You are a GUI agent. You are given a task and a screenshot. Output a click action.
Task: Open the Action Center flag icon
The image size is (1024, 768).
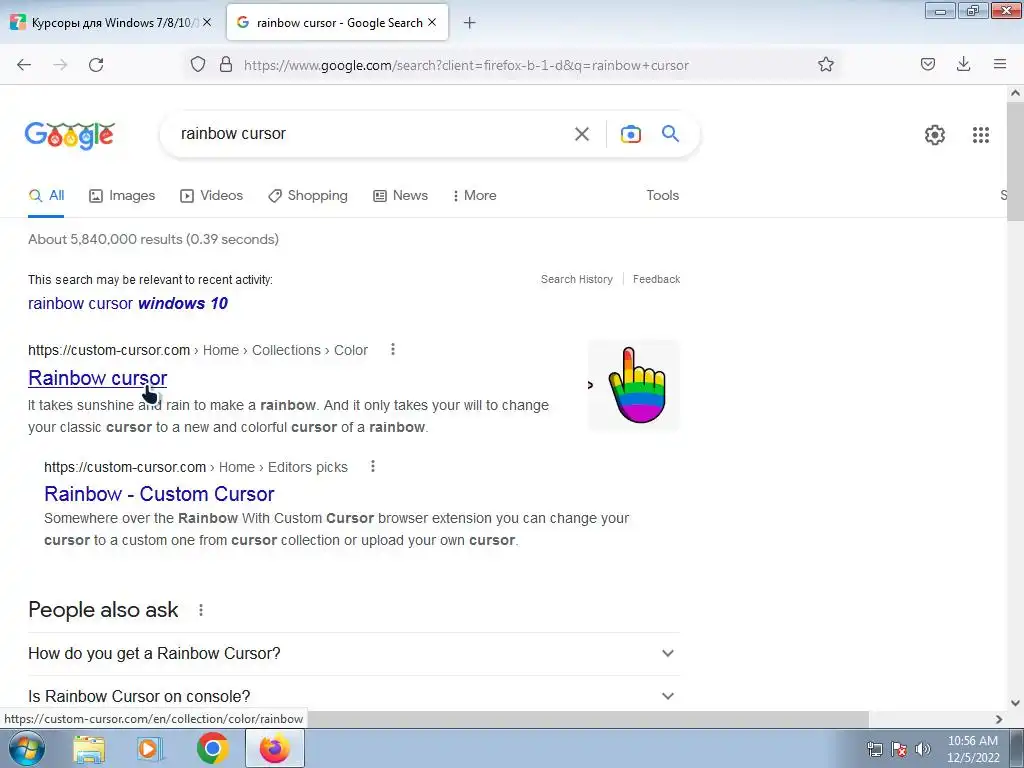click(899, 749)
